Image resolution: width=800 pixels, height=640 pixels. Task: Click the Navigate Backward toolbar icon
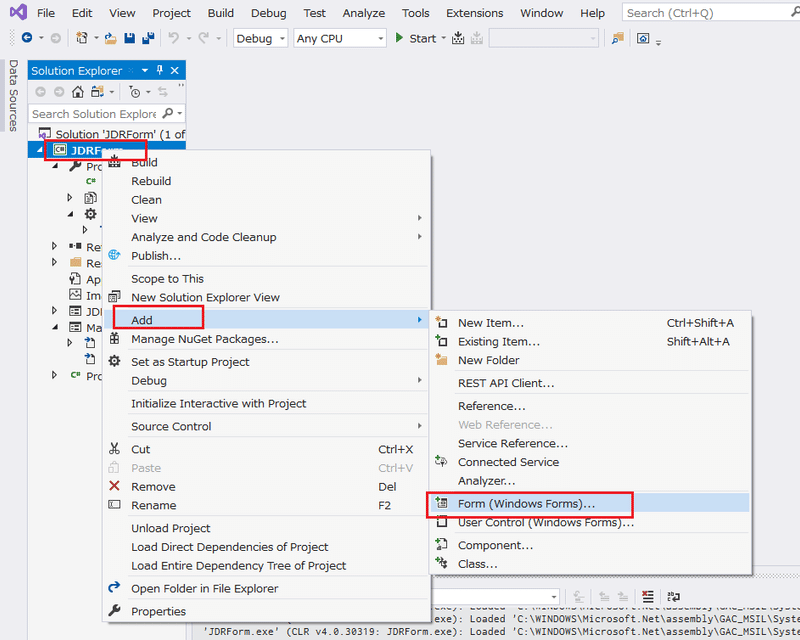tap(27, 38)
